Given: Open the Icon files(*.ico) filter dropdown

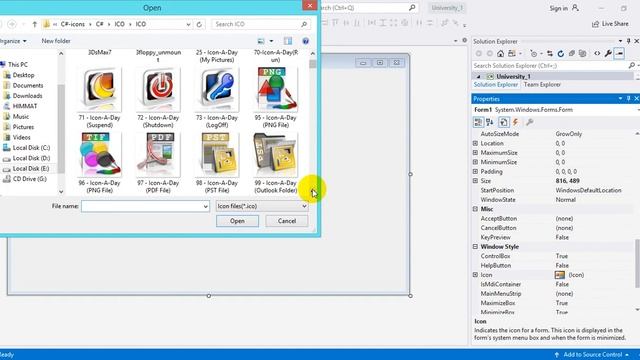Looking at the screenshot, I should coord(262,207).
